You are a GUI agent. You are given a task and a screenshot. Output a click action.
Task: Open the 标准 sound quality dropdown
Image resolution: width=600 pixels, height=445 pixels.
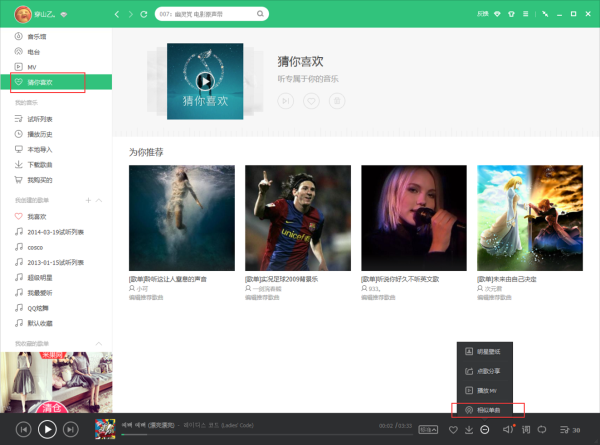click(428, 430)
